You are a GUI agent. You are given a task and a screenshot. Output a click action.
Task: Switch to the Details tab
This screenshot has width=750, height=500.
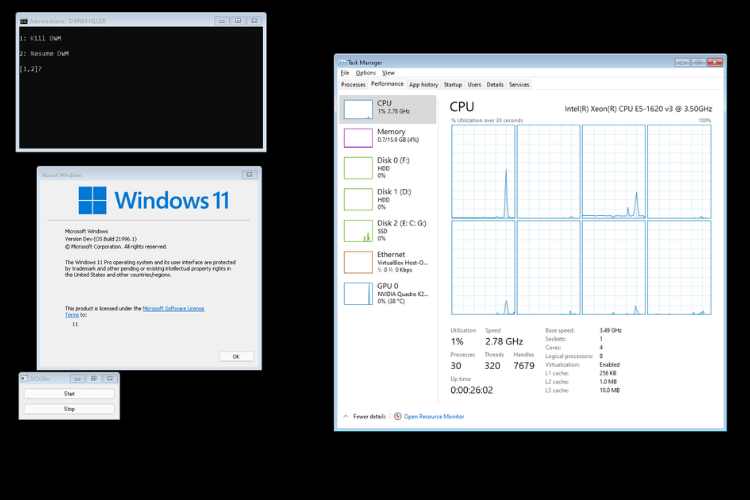click(x=495, y=85)
